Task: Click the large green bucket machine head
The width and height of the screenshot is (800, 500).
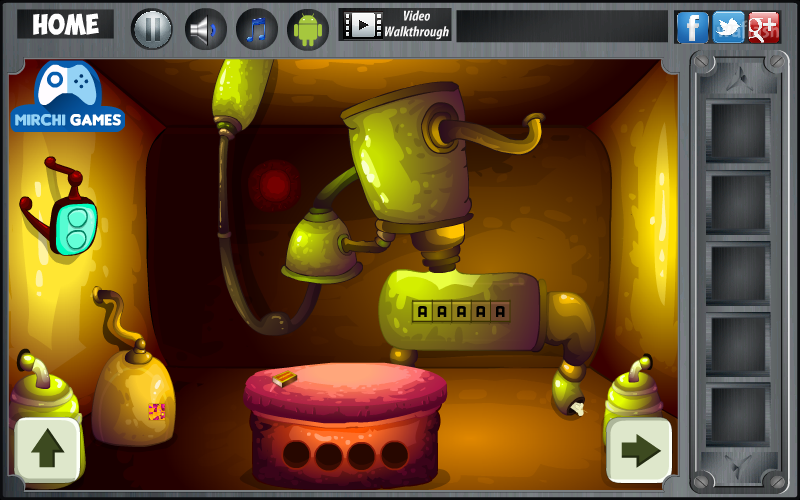Action: pyautogui.click(x=408, y=158)
